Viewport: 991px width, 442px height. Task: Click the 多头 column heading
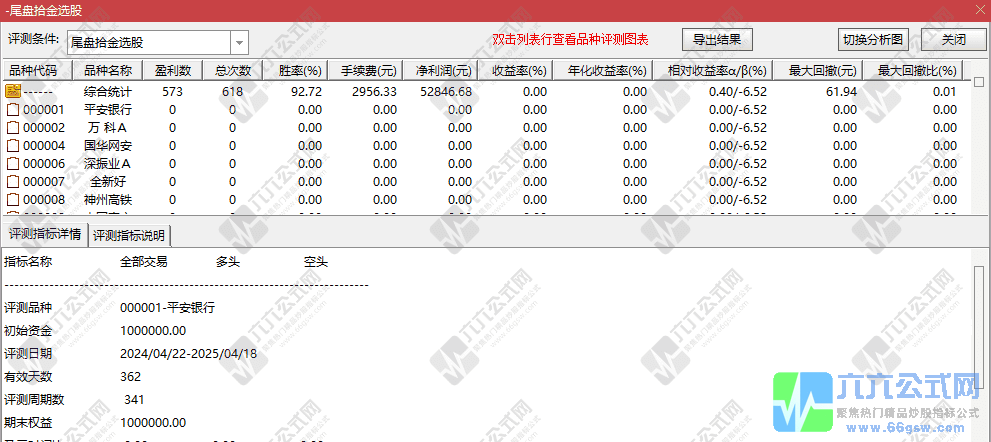tap(228, 262)
